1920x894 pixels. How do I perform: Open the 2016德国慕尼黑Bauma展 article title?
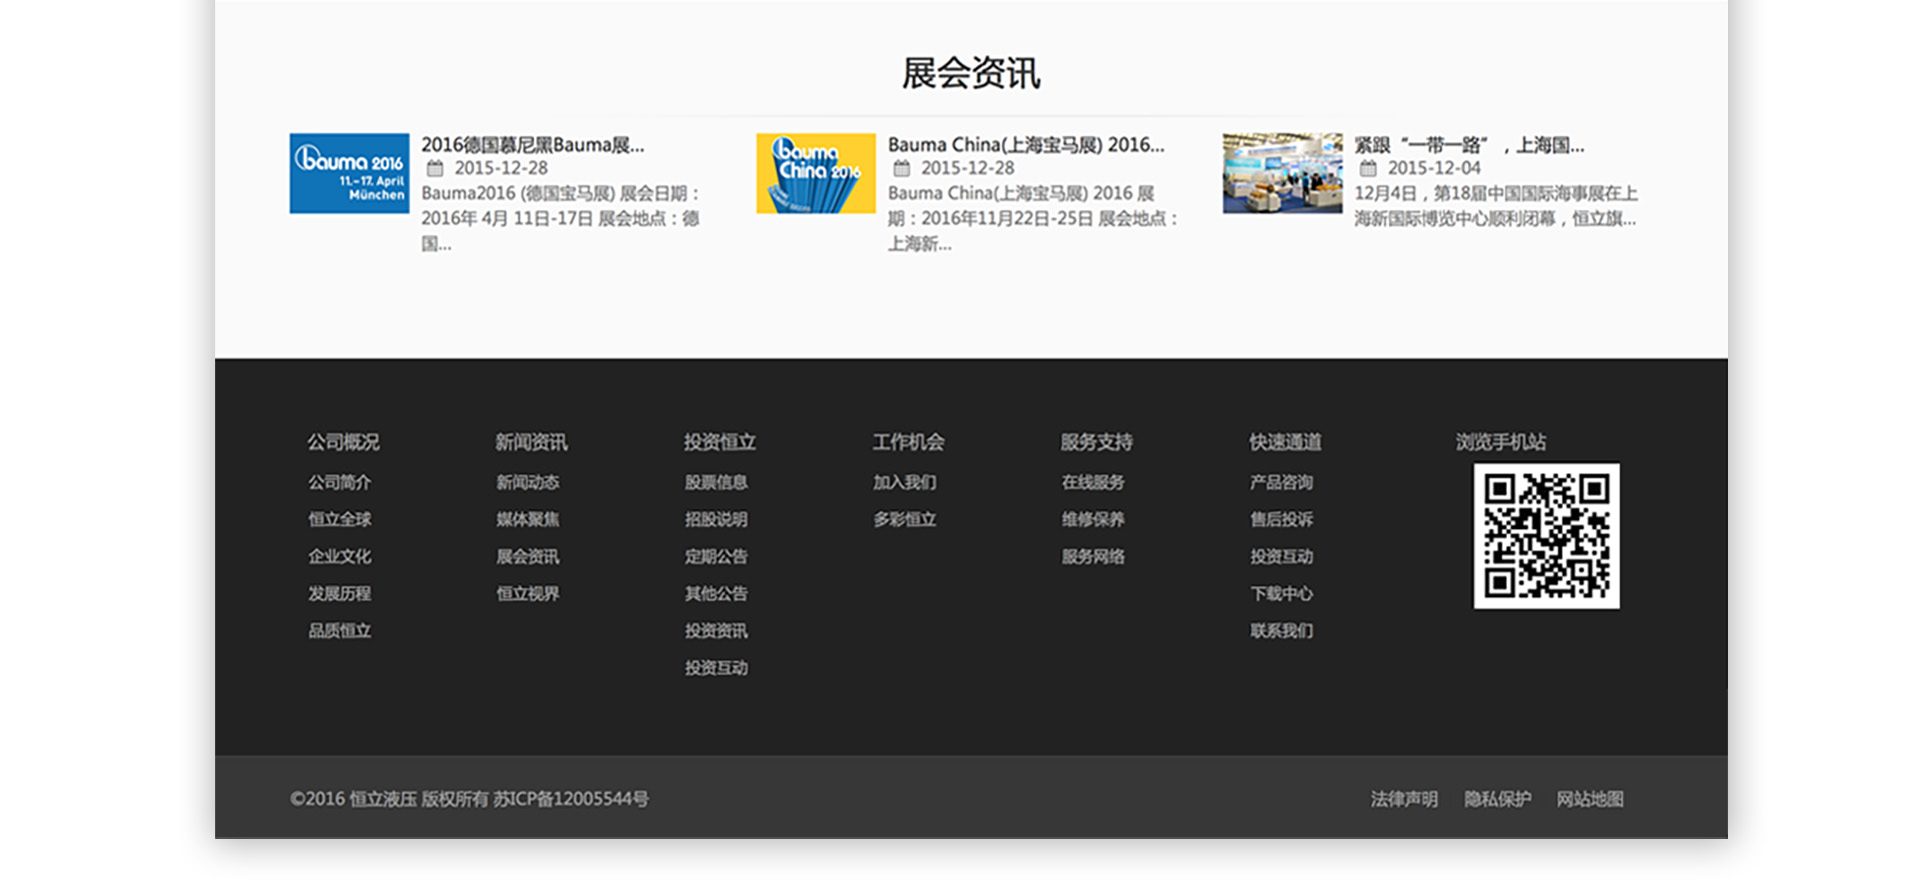(x=532, y=145)
